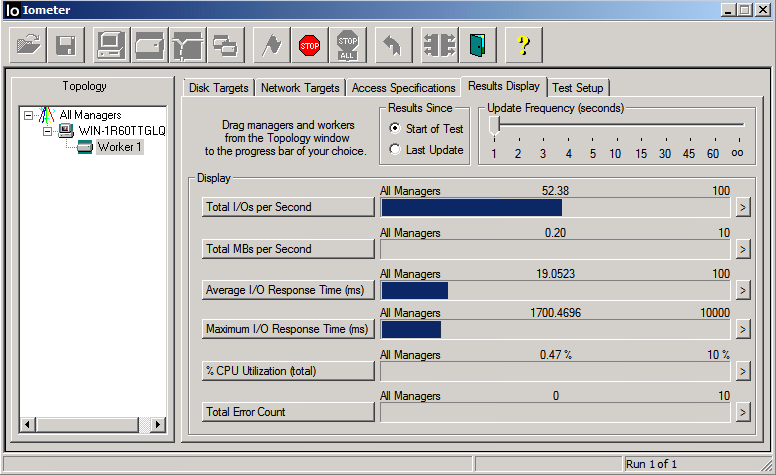Start new manager computer icon
Screen dimensions: 776x475
111,46
